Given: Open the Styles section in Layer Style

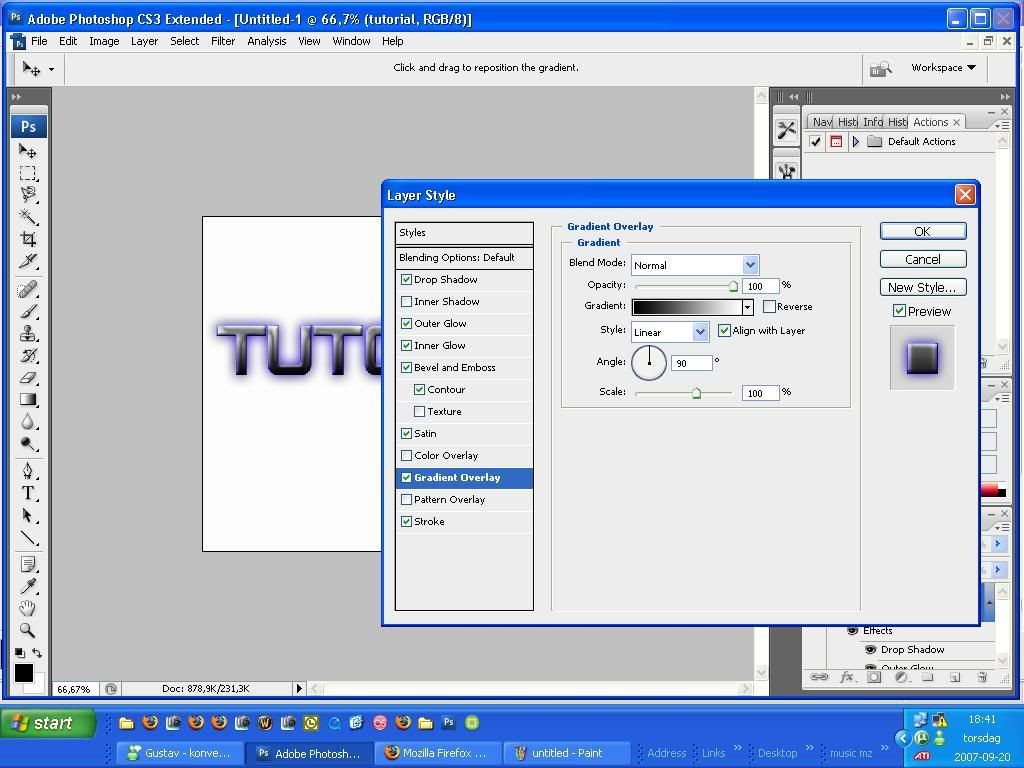Looking at the screenshot, I should coord(464,232).
